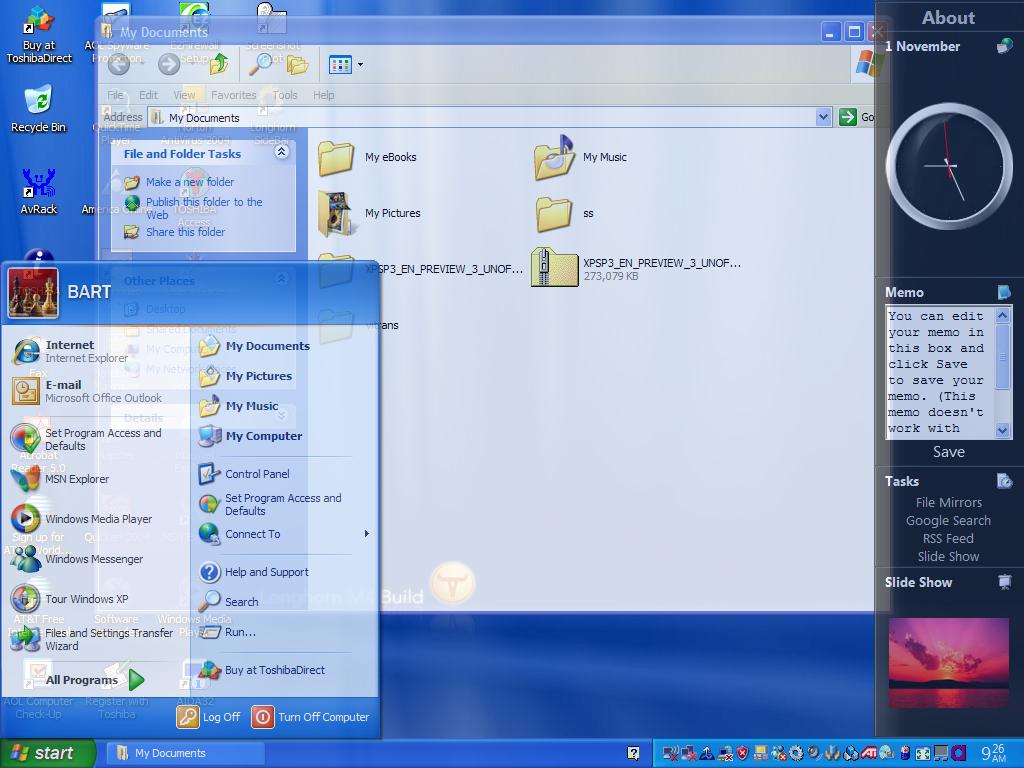
Task: Click Share this folder link
Action: (x=185, y=232)
